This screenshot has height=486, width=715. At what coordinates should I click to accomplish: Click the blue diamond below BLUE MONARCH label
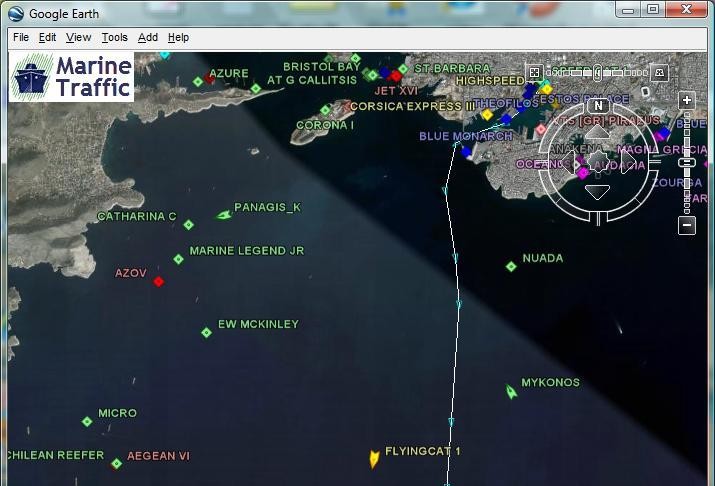tap(466, 152)
